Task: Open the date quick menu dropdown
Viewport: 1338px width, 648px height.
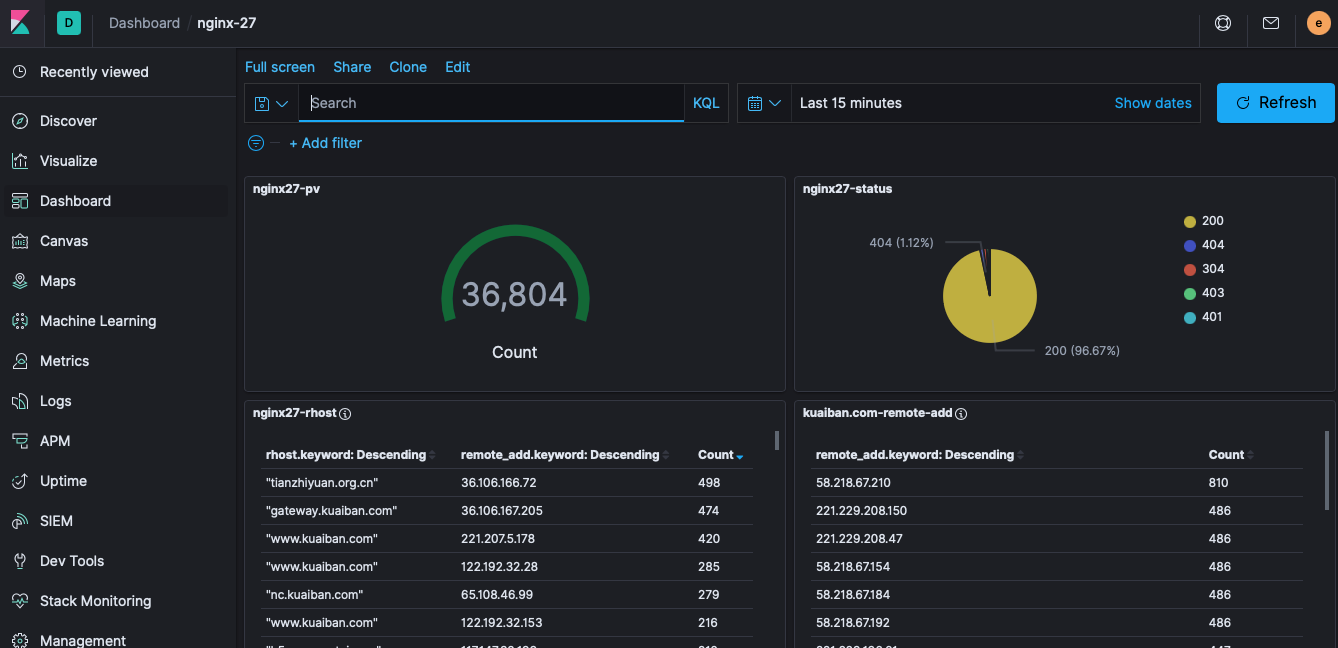Action: click(x=764, y=103)
